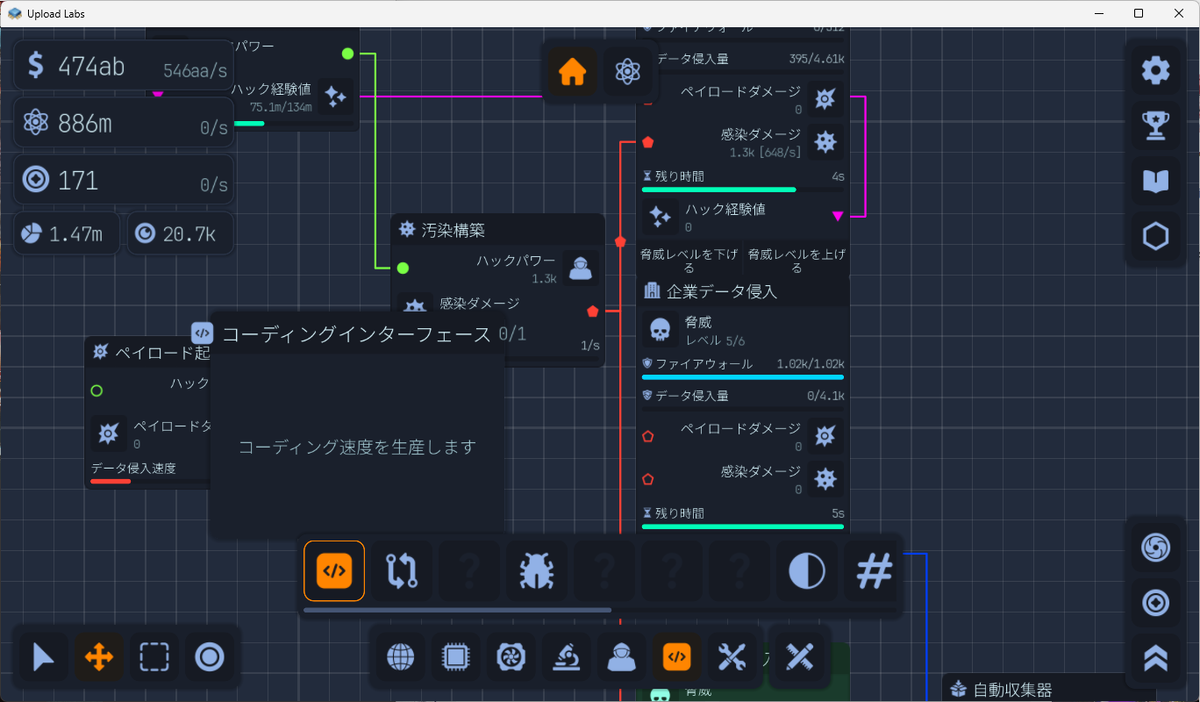Click the upper node 感染ダメージ 1.3k burst icon

824,141
